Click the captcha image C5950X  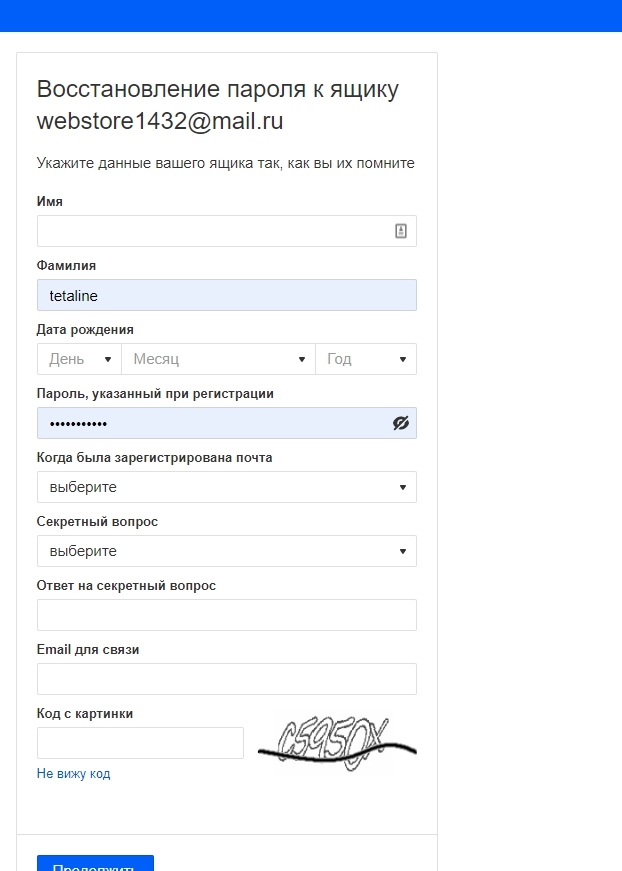[x=337, y=743]
